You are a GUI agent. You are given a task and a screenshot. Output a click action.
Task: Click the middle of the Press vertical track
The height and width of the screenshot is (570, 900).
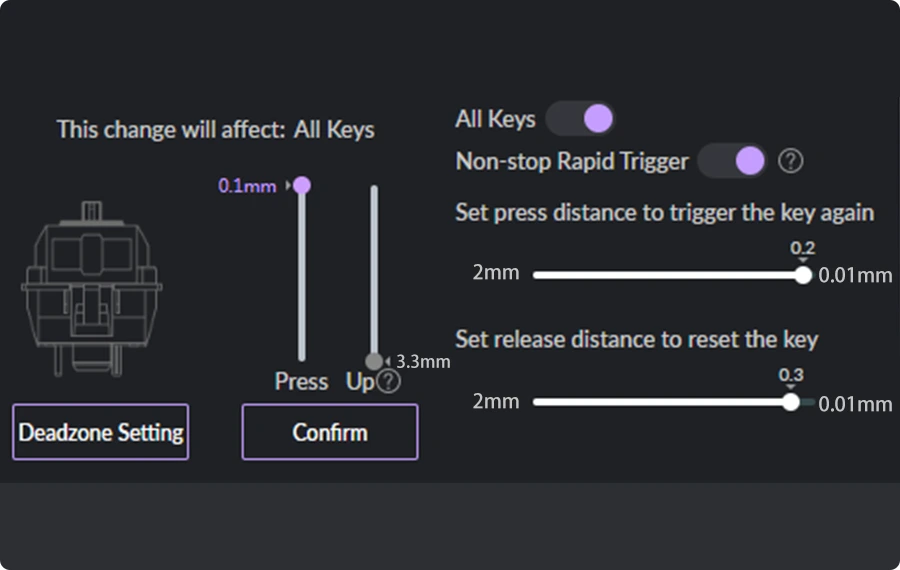pyautogui.click(x=302, y=273)
